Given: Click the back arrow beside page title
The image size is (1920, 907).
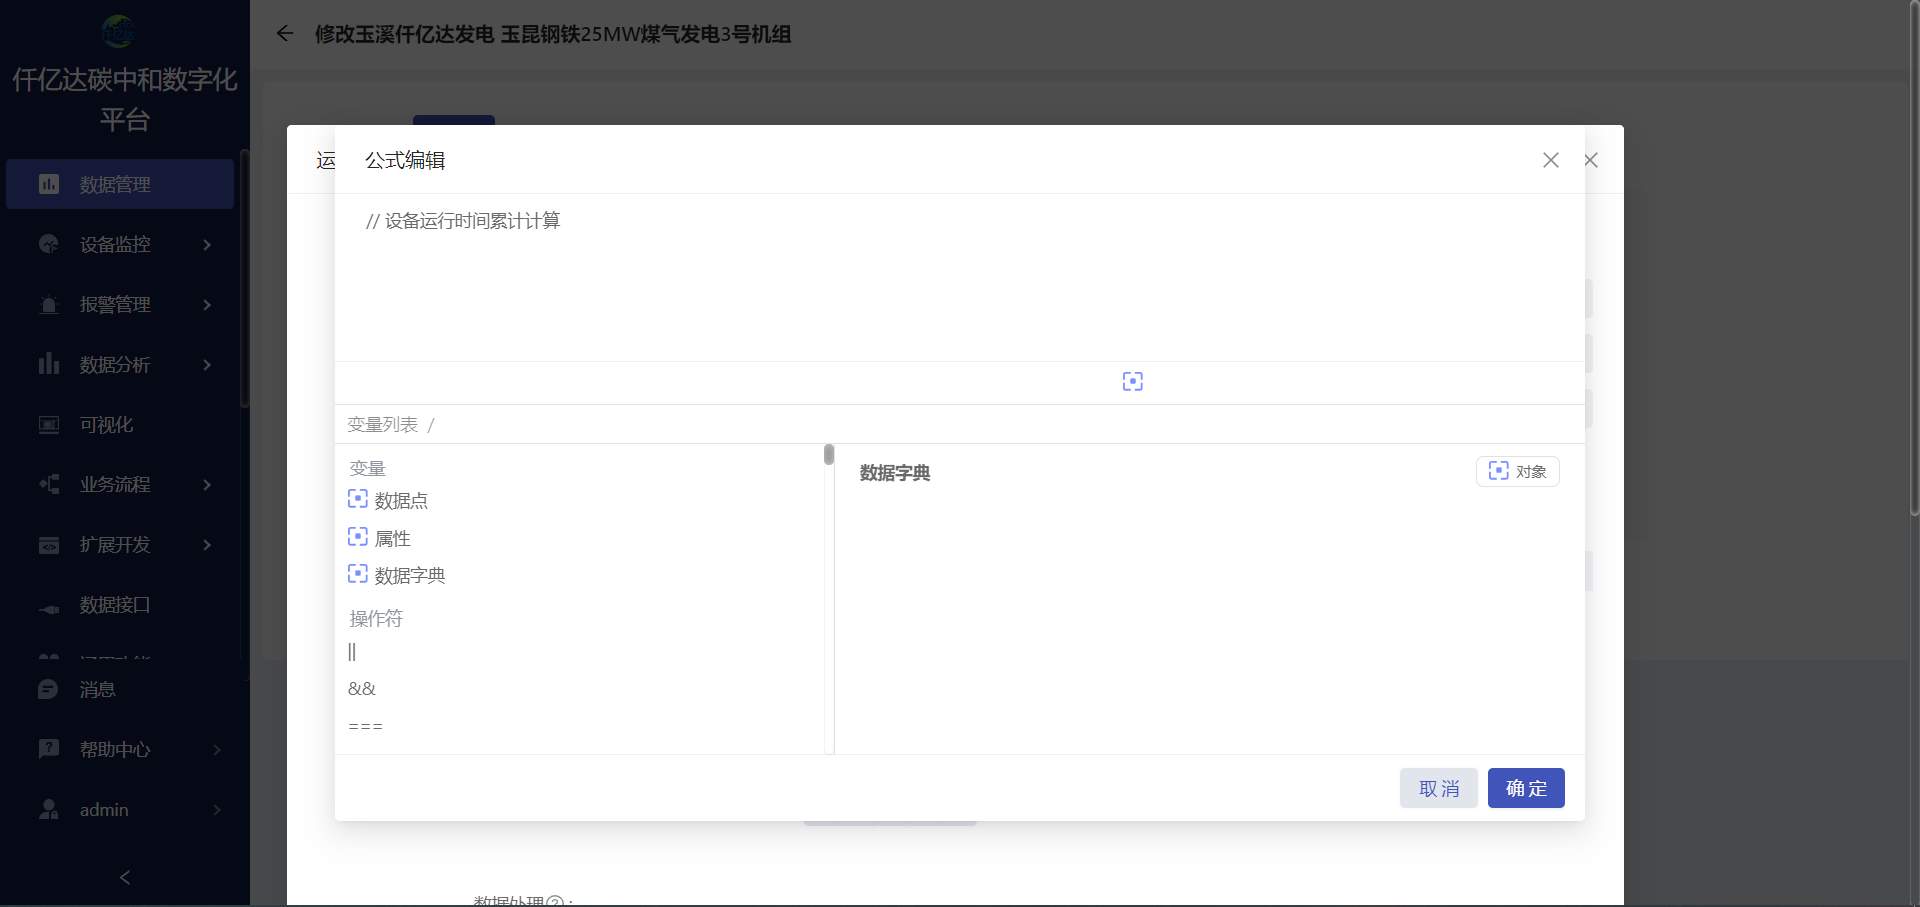Looking at the screenshot, I should 285,34.
